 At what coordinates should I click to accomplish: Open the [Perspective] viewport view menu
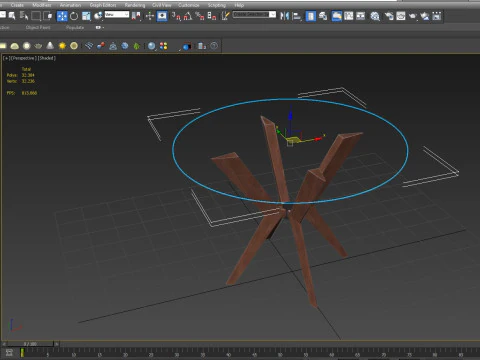click(x=23, y=58)
